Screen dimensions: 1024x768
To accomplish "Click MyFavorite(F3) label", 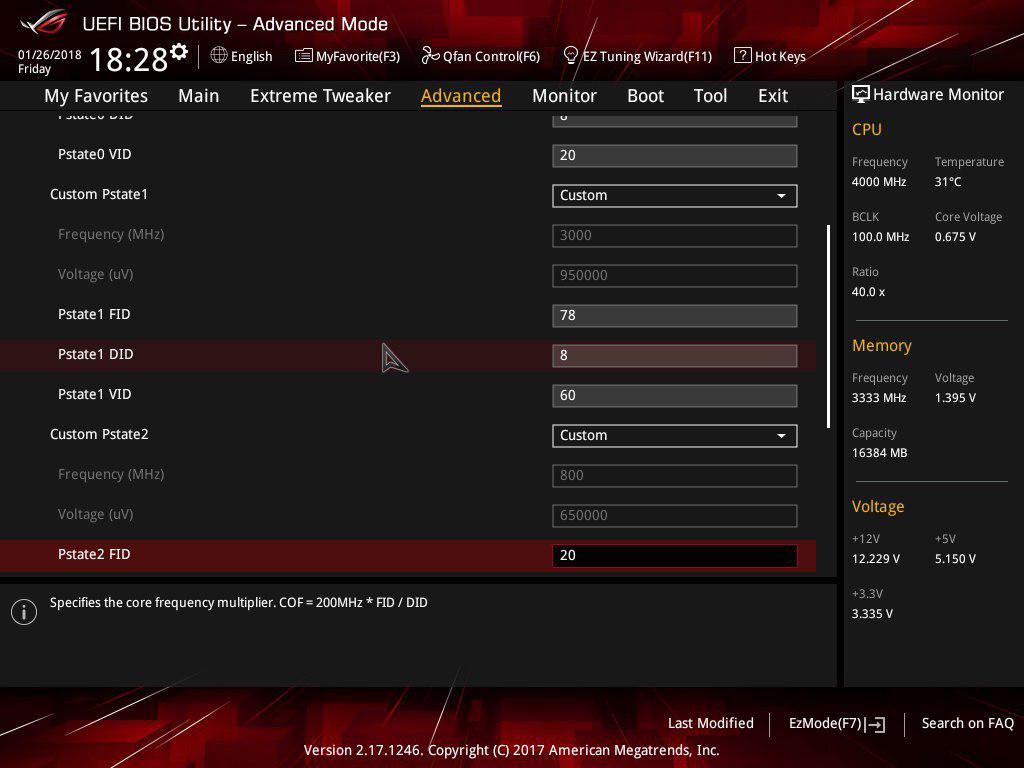I will (x=358, y=56).
